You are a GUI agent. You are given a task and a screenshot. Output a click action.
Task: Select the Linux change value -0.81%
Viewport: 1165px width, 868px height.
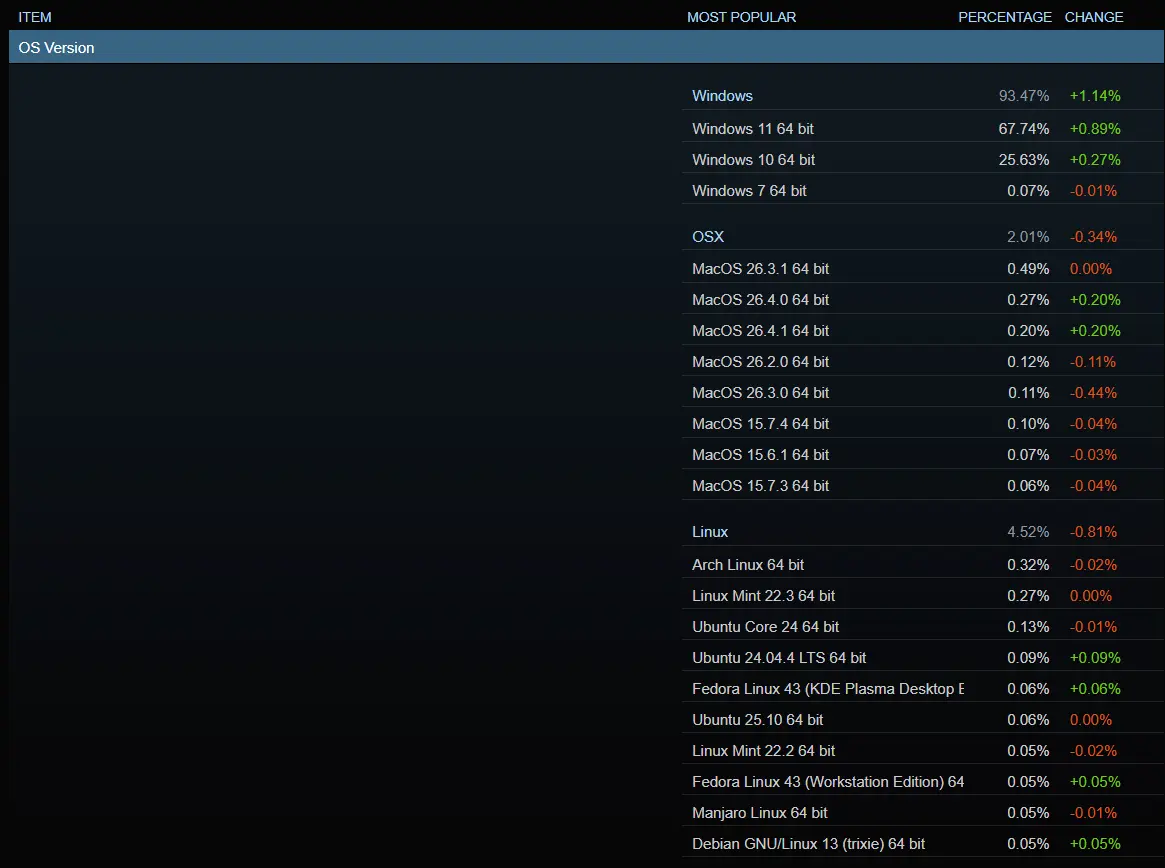click(x=1094, y=532)
